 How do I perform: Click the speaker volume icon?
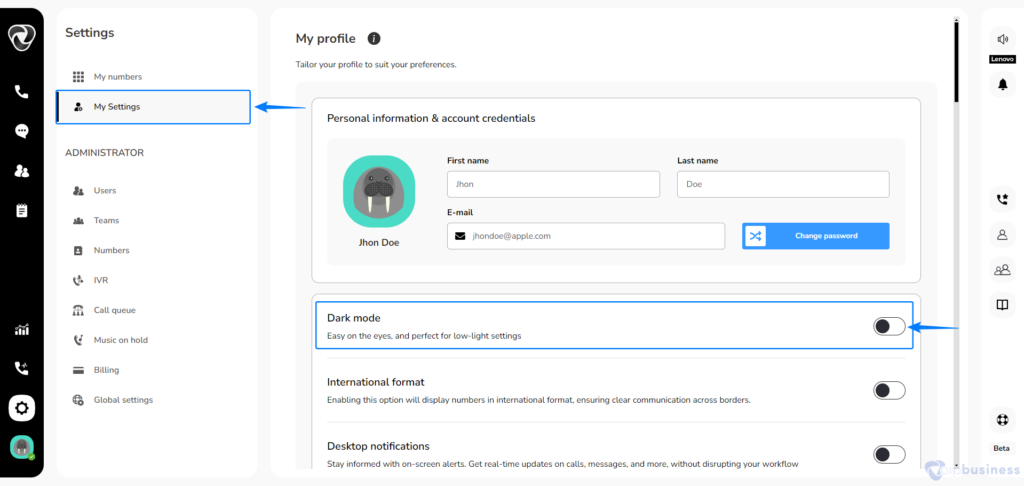(1002, 39)
